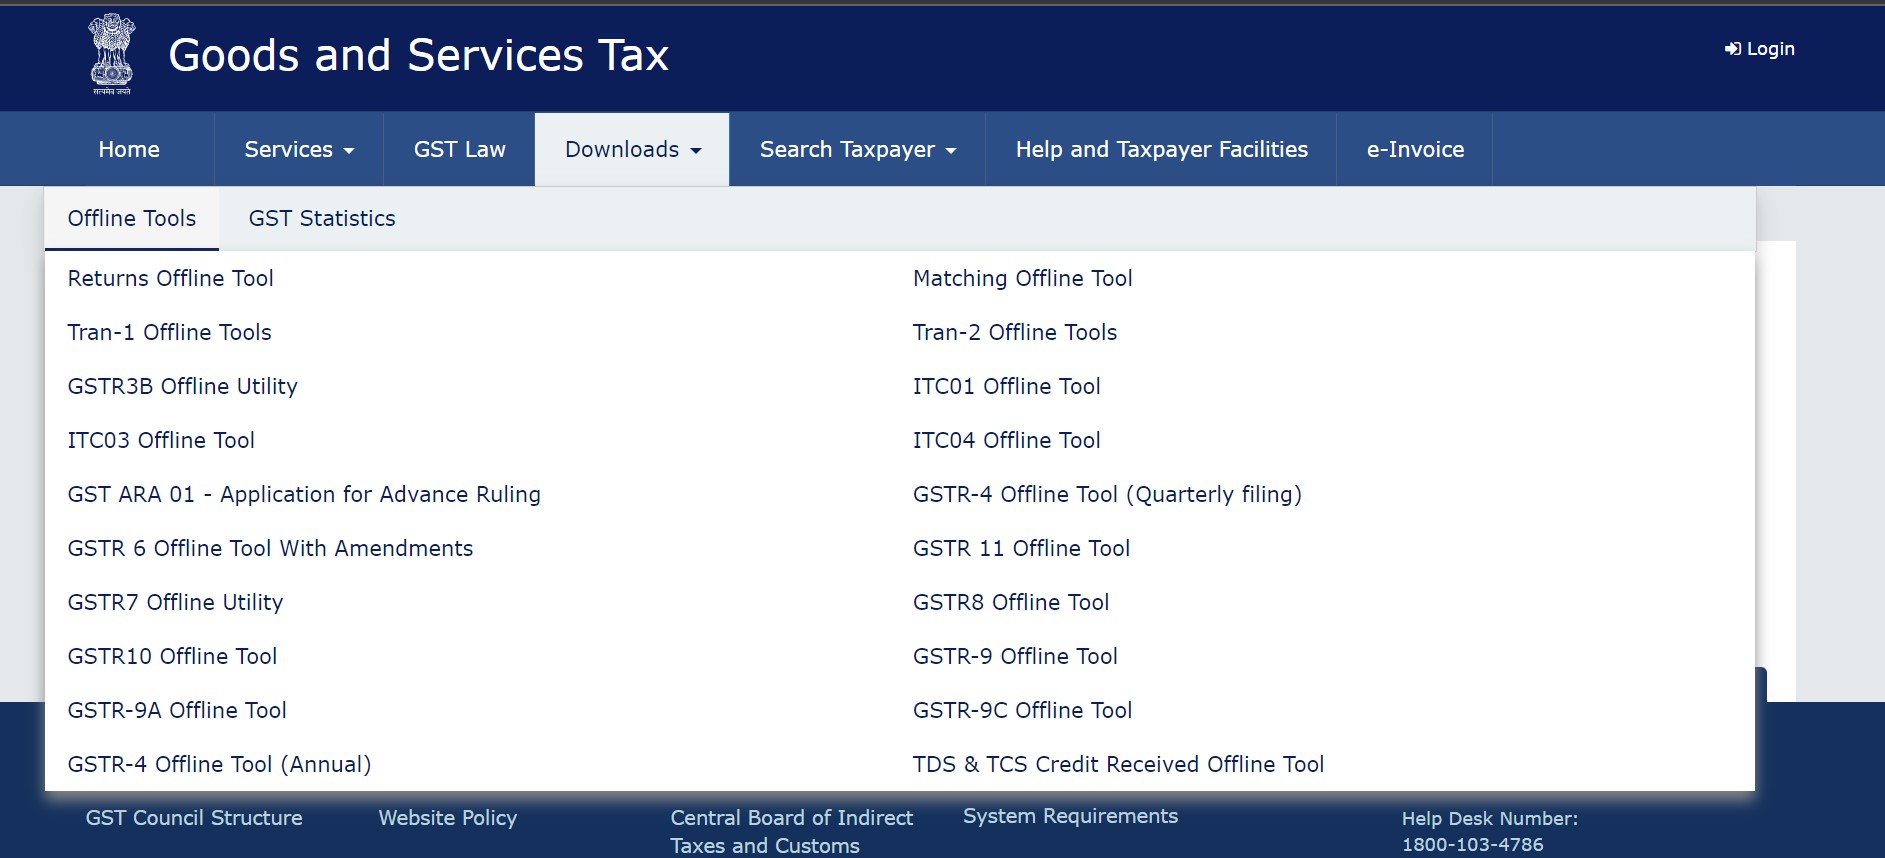The height and width of the screenshot is (858, 1885).
Task: Open GSTR-4 Offline Tool (Annual)
Action: click(x=219, y=764)
